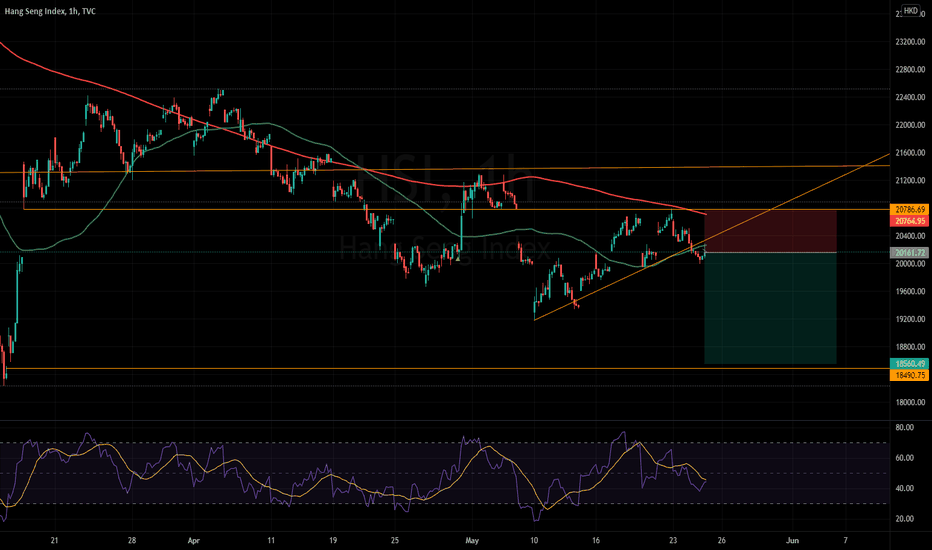Viewport: 932px width, 550px height.
Task: Click the Hang Seng Index, 1h, TVC title
Action: [x=50, y=11]
